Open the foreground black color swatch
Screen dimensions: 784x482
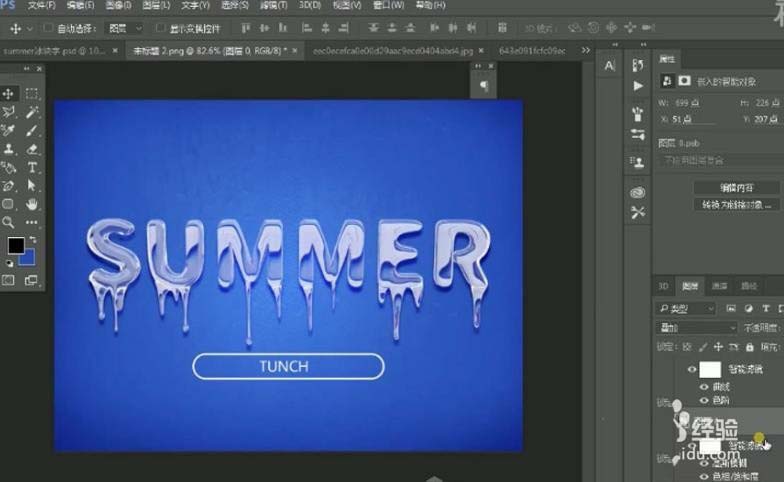(x=16, y=246)
